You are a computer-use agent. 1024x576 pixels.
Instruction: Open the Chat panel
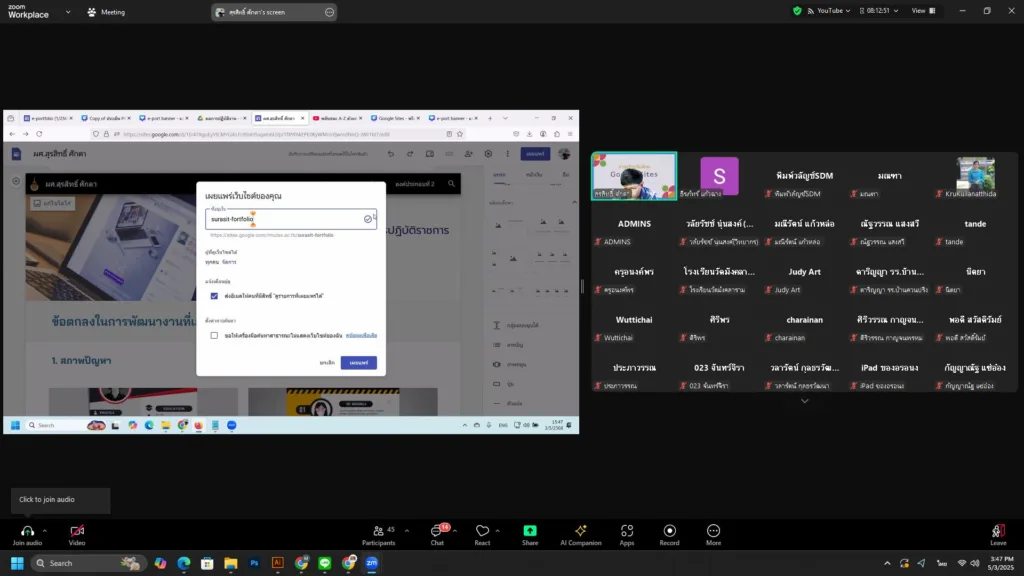[x=437, y=531]
